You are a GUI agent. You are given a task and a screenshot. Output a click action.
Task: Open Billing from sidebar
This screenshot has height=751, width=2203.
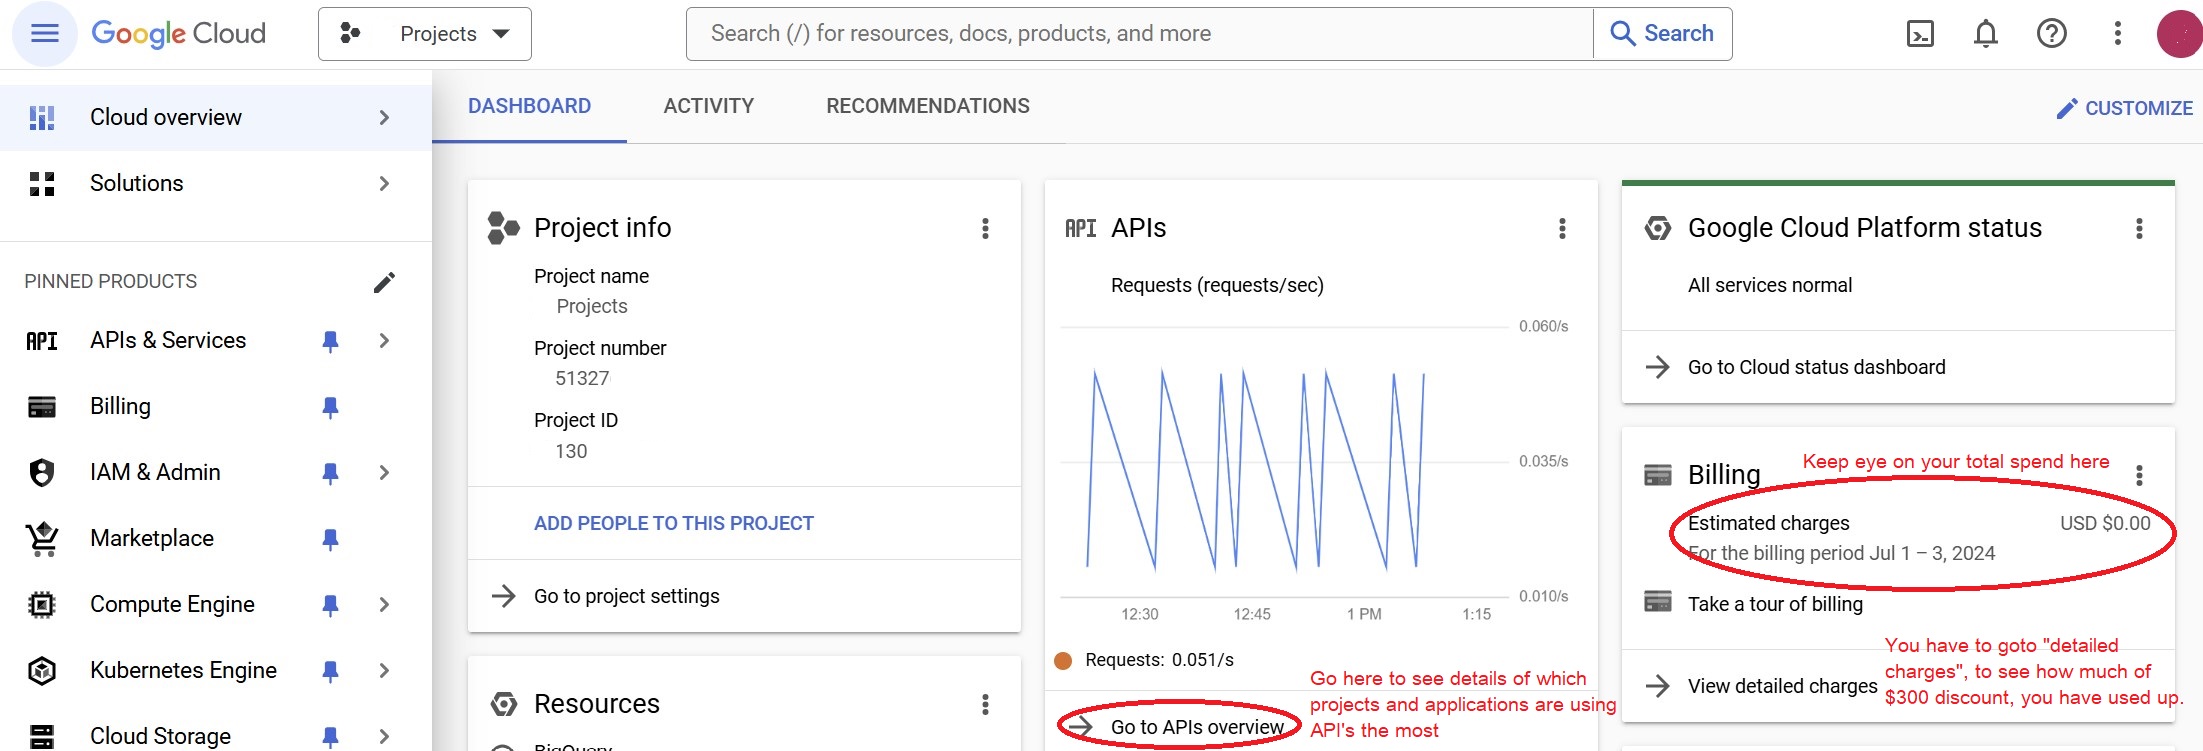point(120,406)
